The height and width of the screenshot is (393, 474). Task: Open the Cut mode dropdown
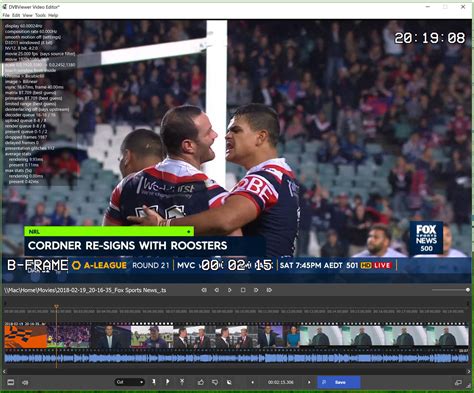129,382
